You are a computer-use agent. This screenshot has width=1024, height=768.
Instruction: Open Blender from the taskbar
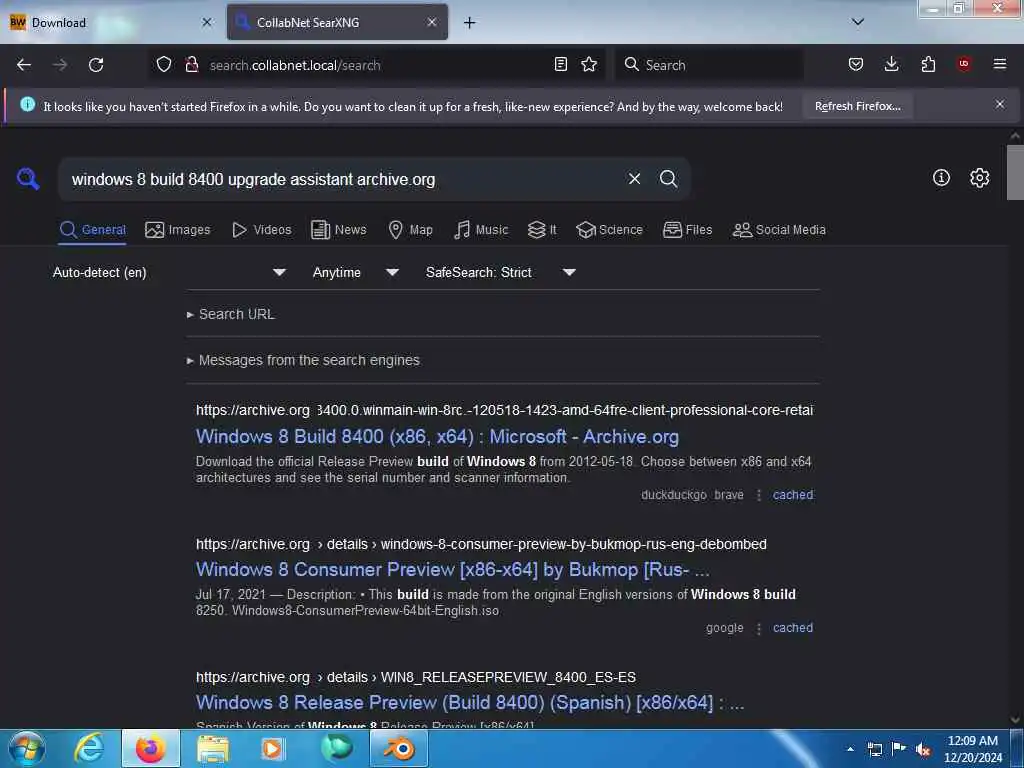click(x=400, y=748)
